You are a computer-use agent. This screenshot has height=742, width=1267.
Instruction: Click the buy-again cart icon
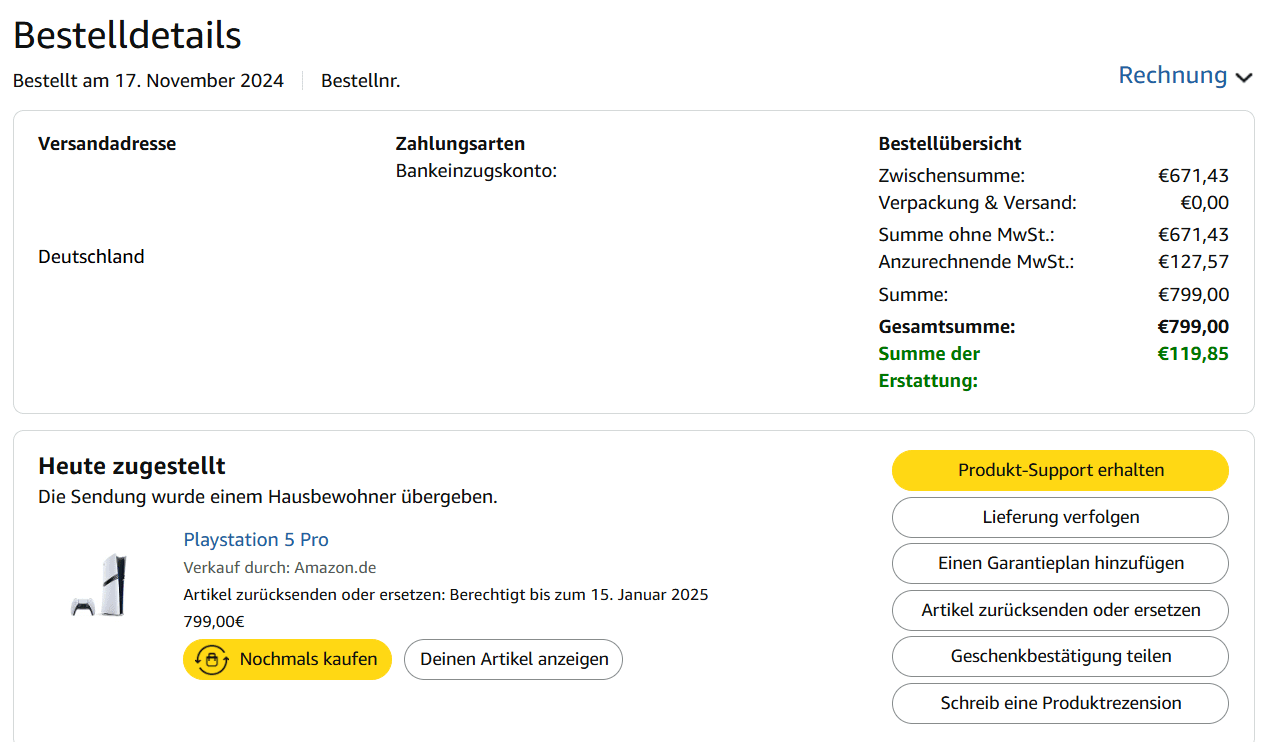212,660
